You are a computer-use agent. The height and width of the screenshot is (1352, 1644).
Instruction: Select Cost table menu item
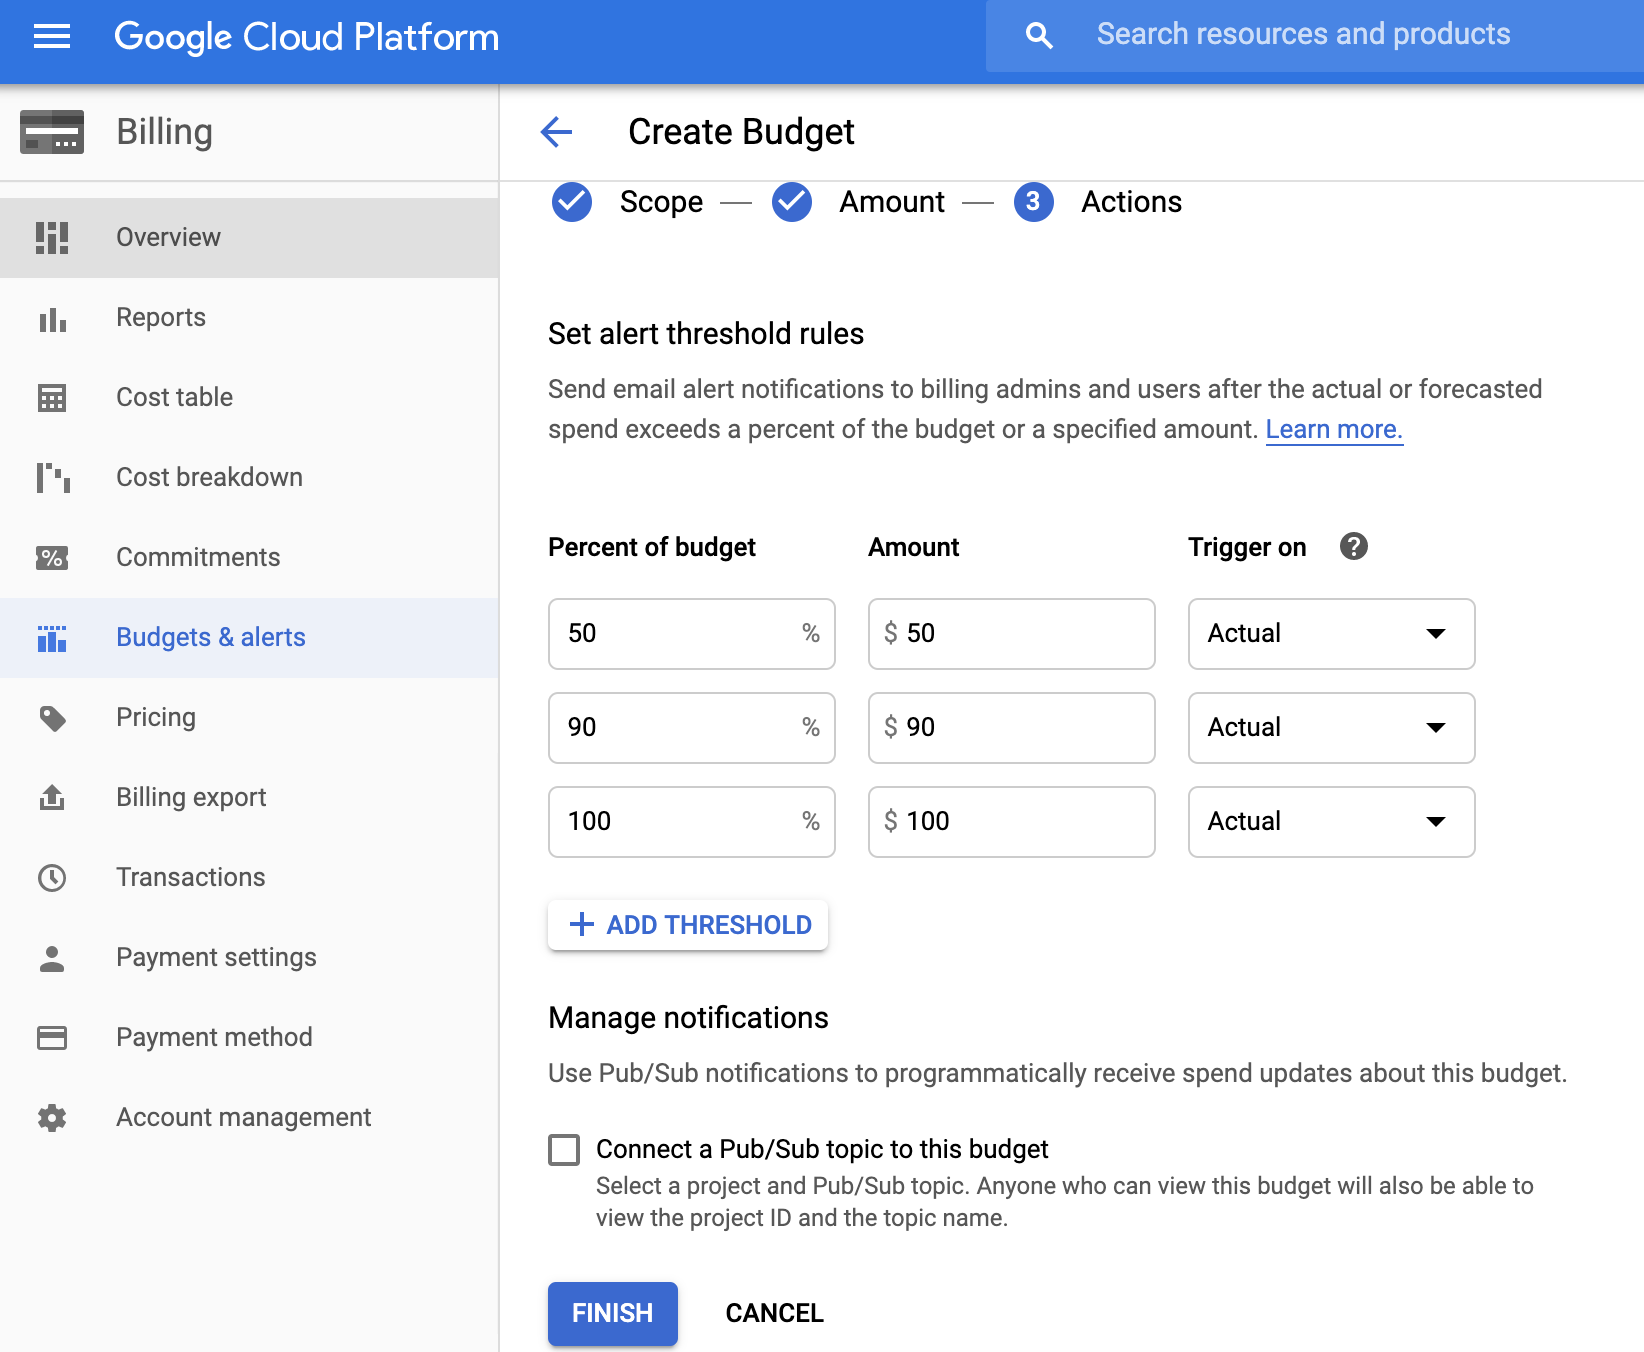[250, 398]
